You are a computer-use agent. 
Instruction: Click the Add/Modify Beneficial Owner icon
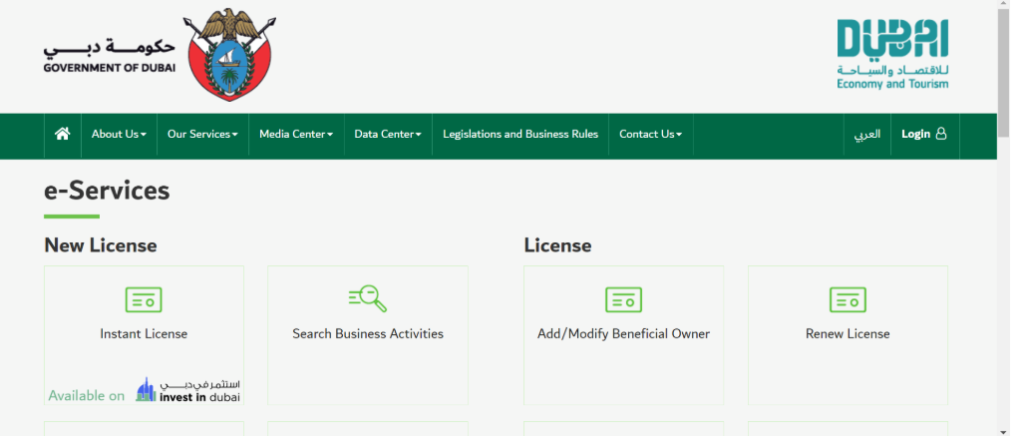pyautogui.click(x=623, y=299)
